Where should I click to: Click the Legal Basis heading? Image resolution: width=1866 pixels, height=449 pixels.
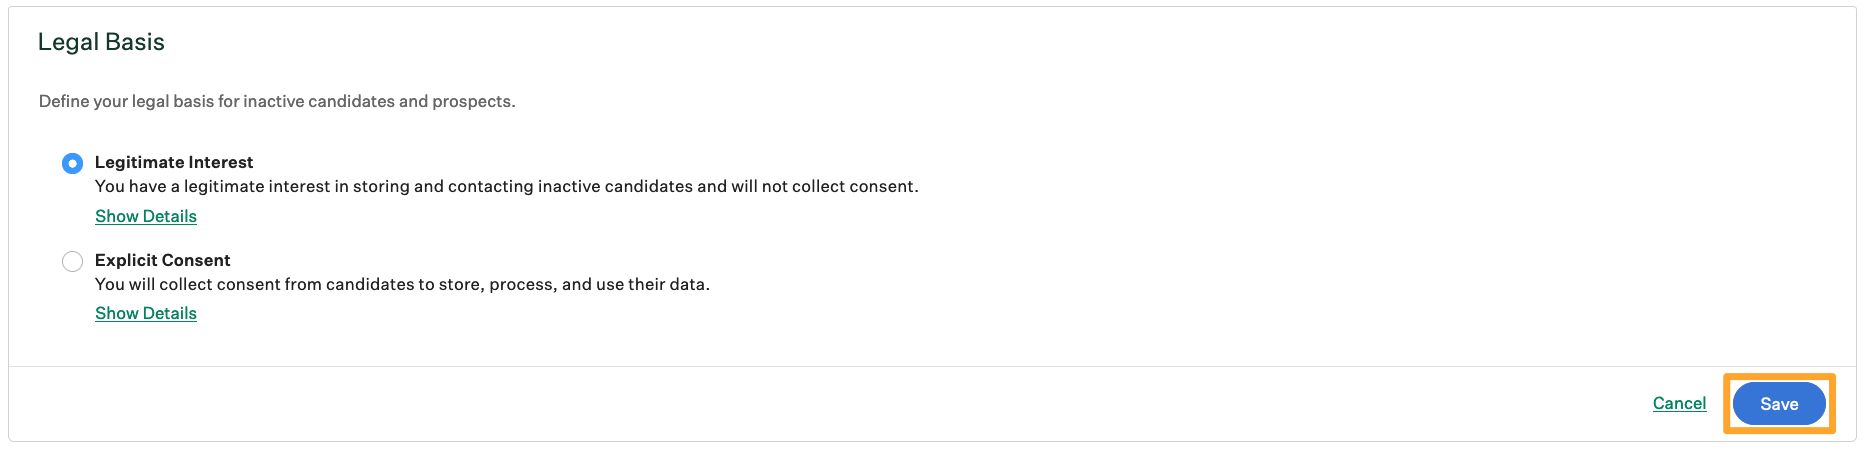click(x=101, y=42)
